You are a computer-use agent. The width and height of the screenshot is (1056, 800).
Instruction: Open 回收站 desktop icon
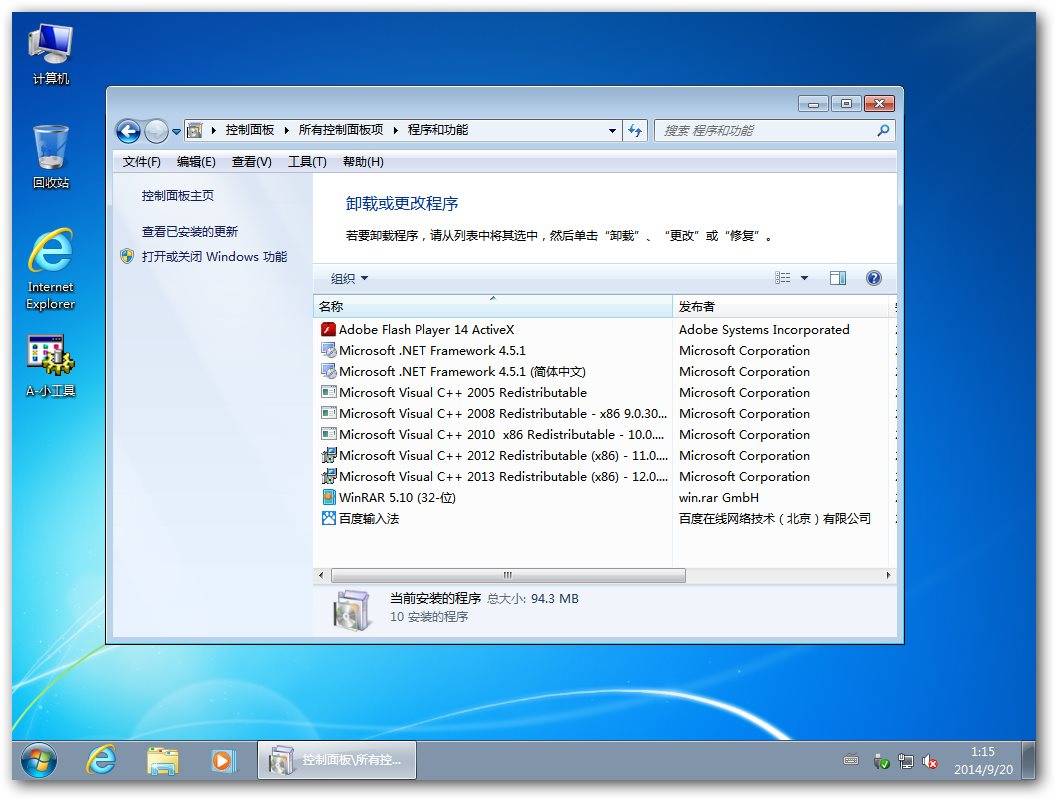pos(51,157)
